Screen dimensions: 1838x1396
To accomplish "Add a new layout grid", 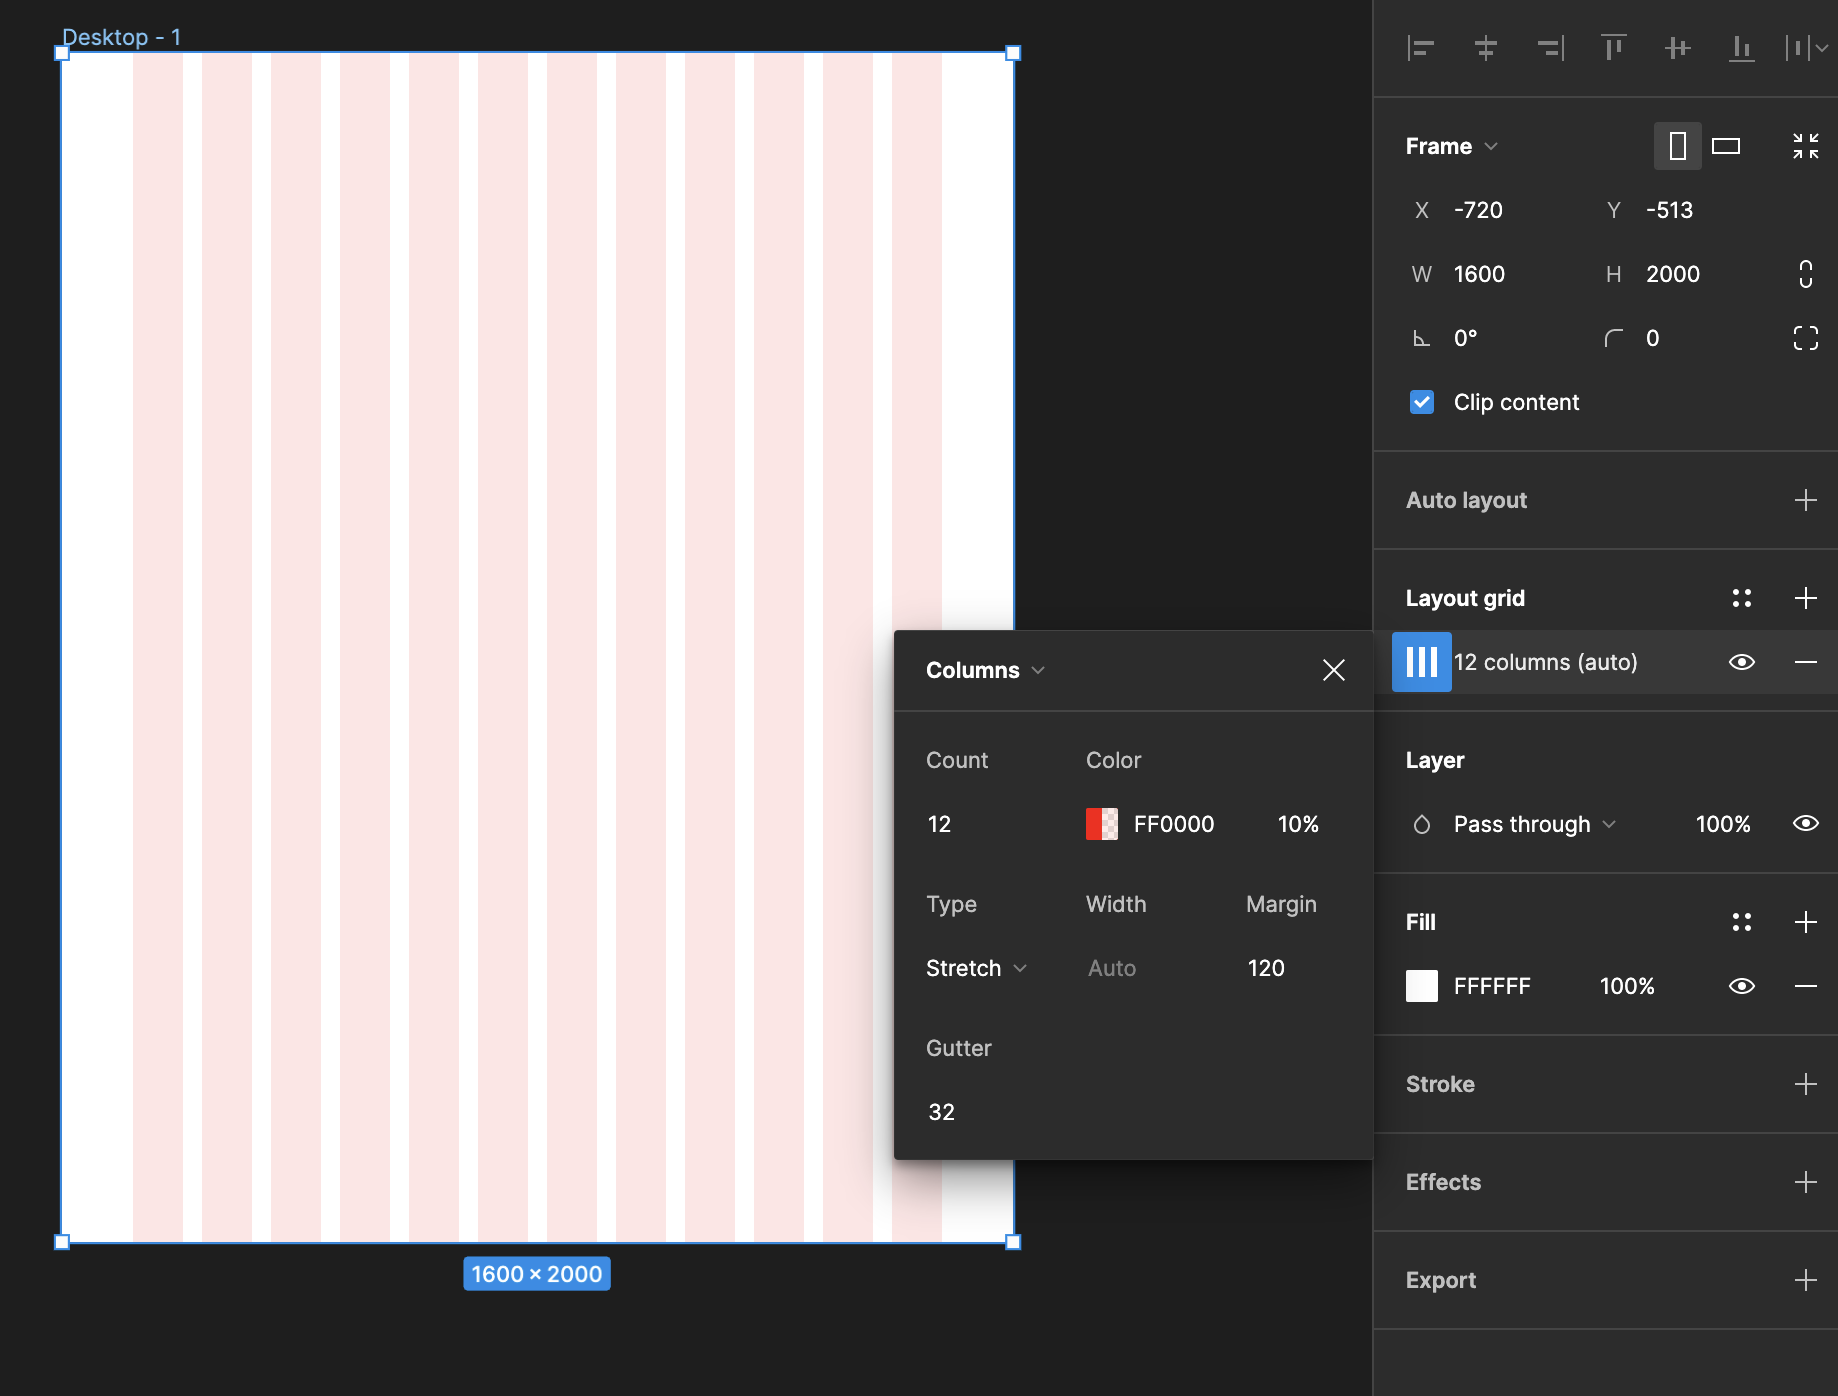I will pyautogui.click(x=1806, y=598).
